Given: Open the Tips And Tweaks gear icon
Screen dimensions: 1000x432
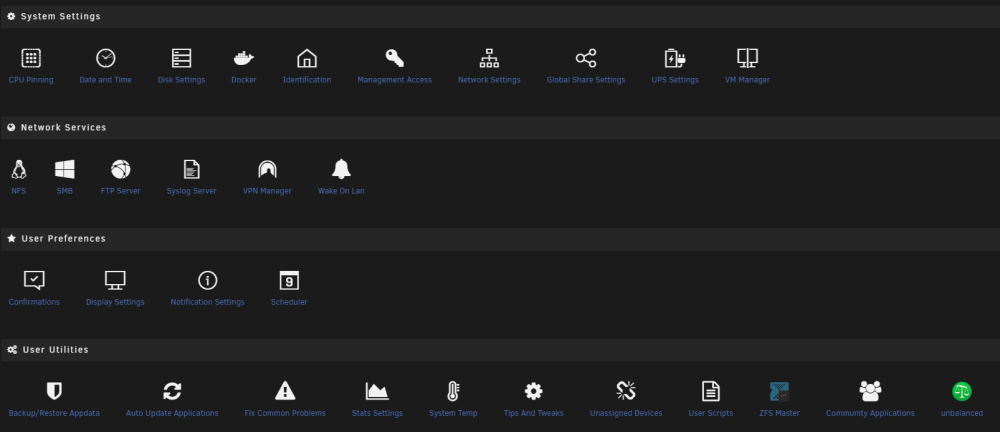Looking at the screenshot, I should (x=533, y=391).
